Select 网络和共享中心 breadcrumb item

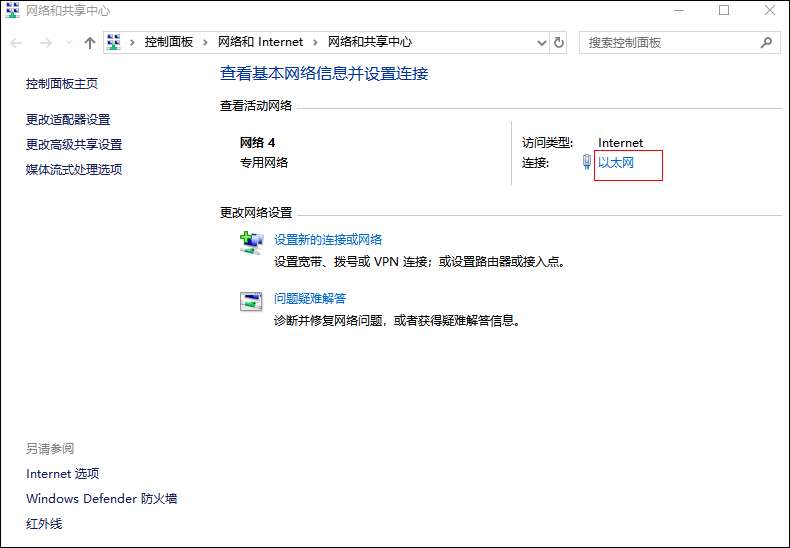(x=370, y=42)
